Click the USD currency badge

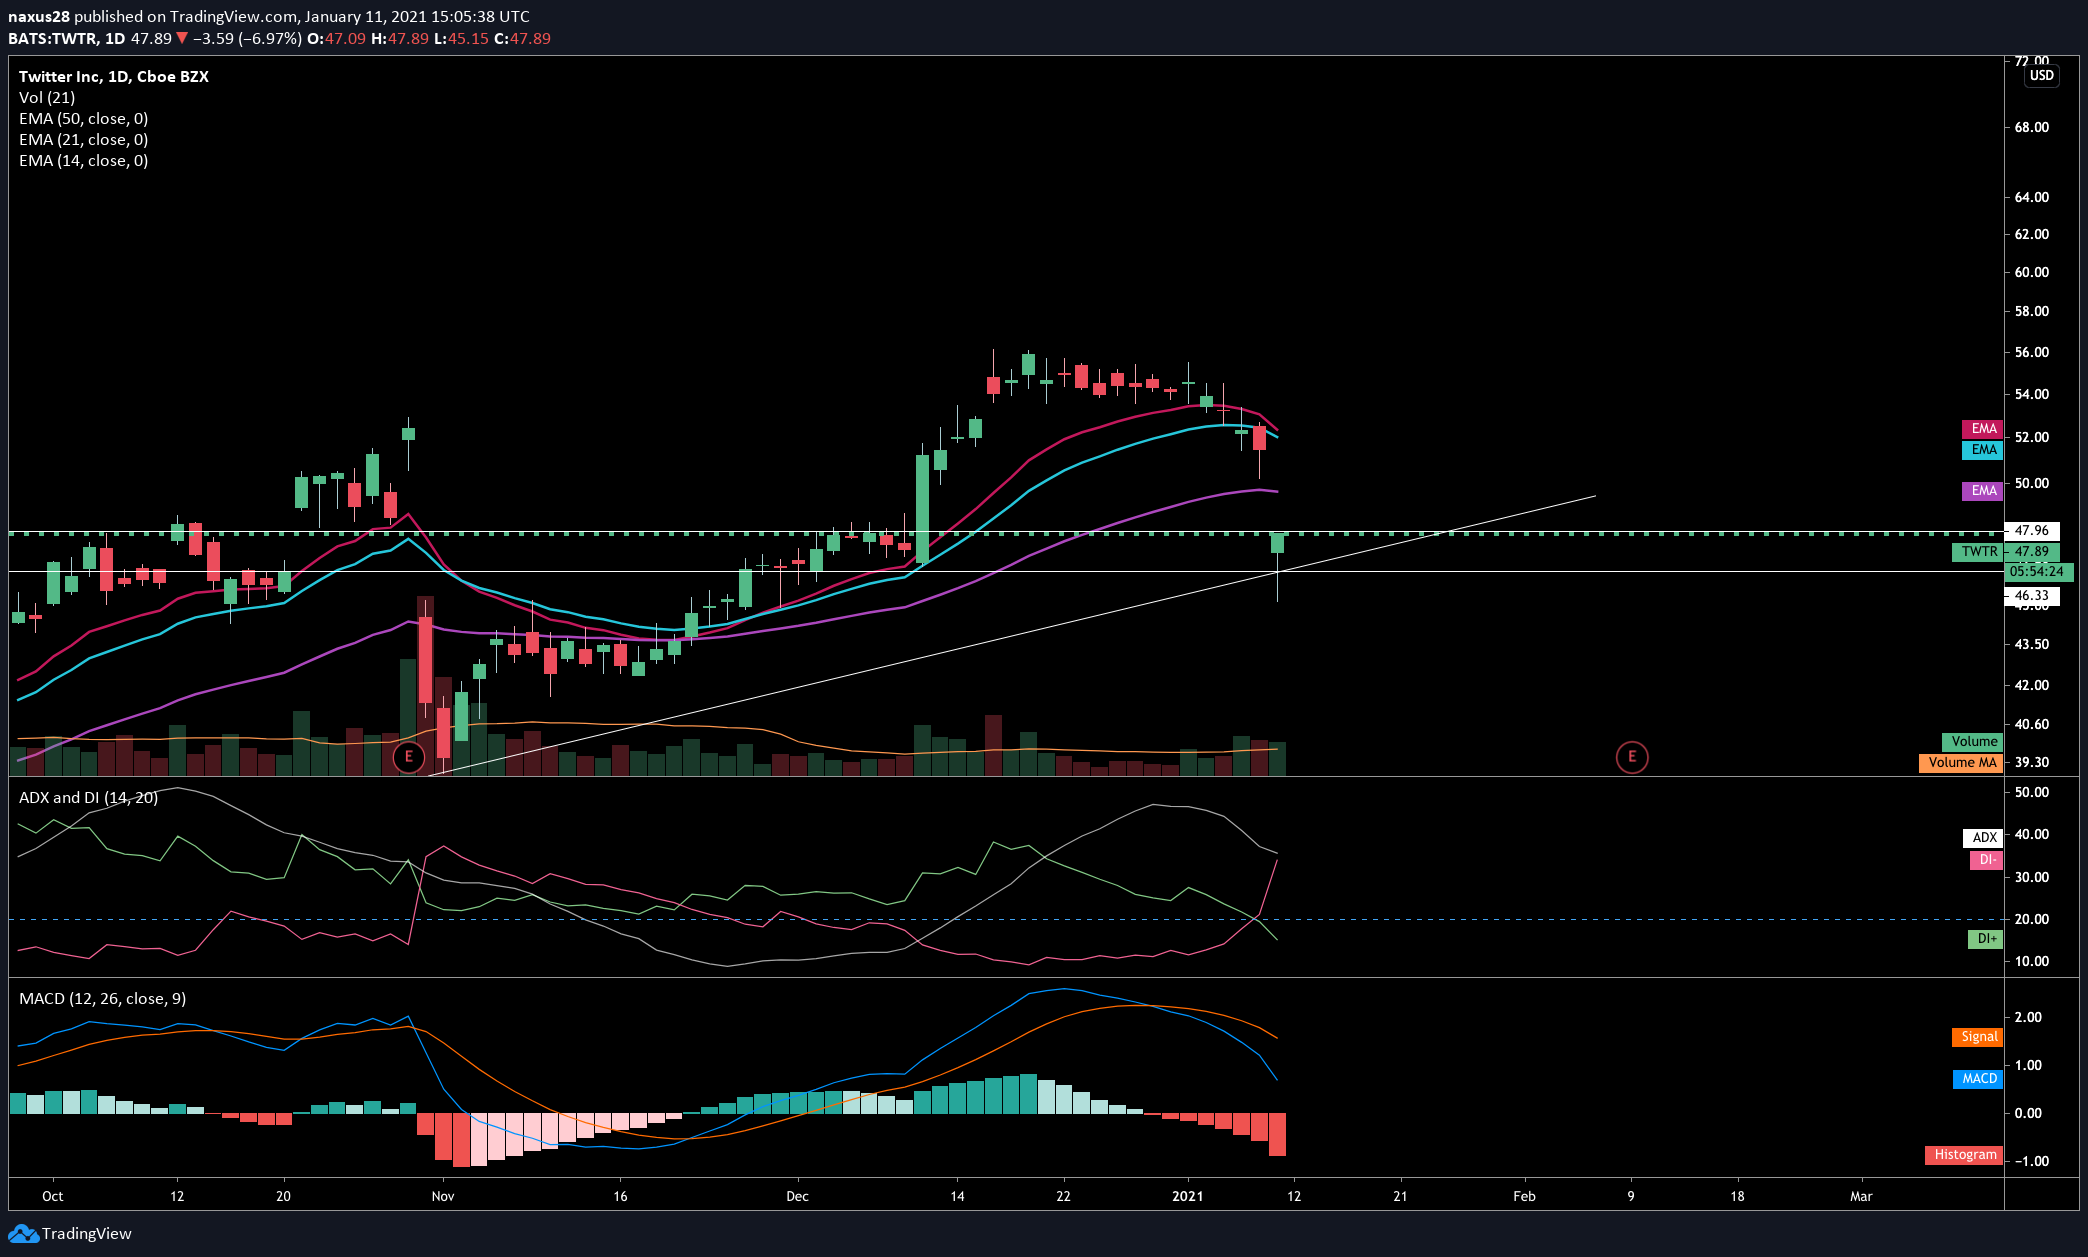tap(2042, 75)
